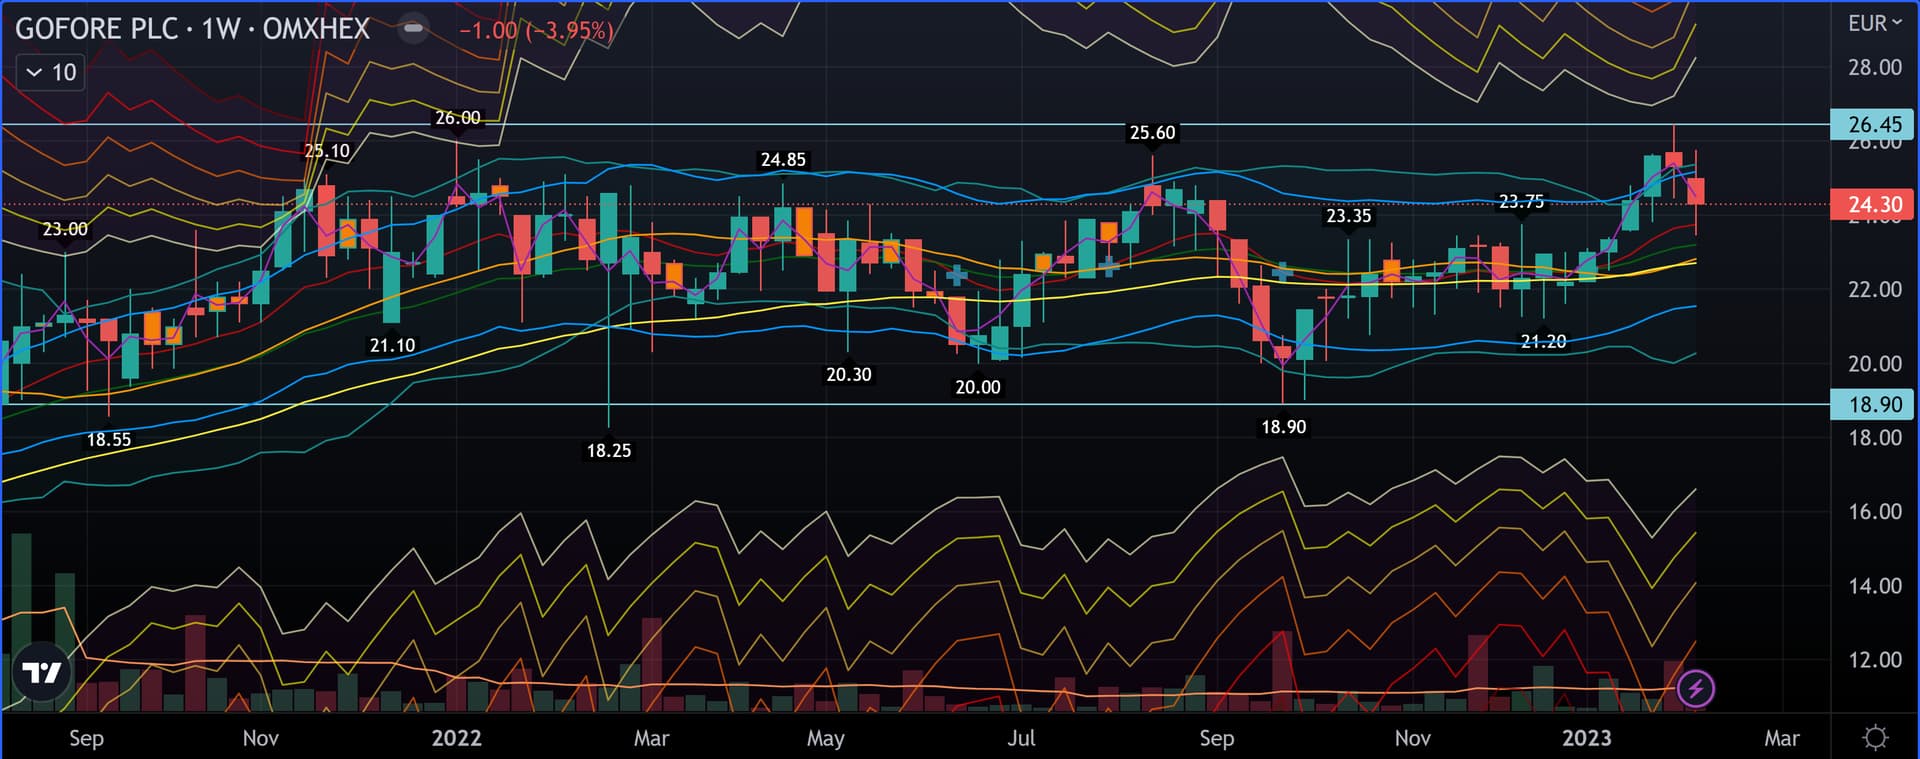
Task: Select the 26.45 horizontal line price label
Action: 1873,125
